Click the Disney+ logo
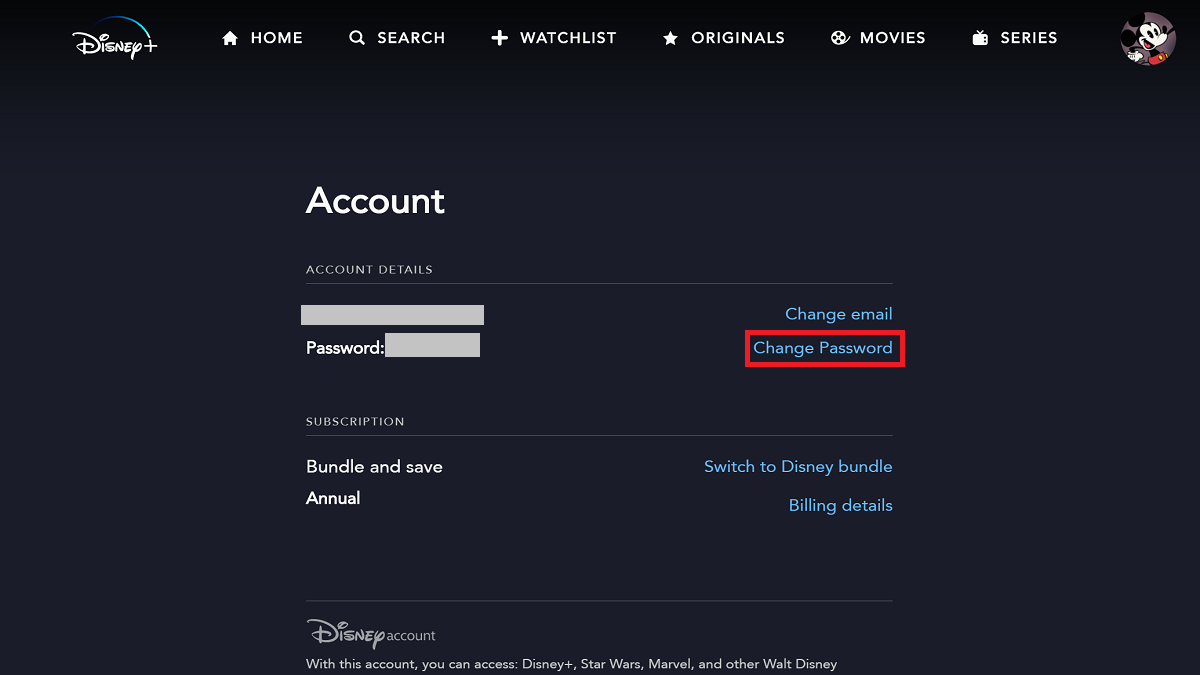Screen dimensions: 1200x675 click(x=115, y=38)
